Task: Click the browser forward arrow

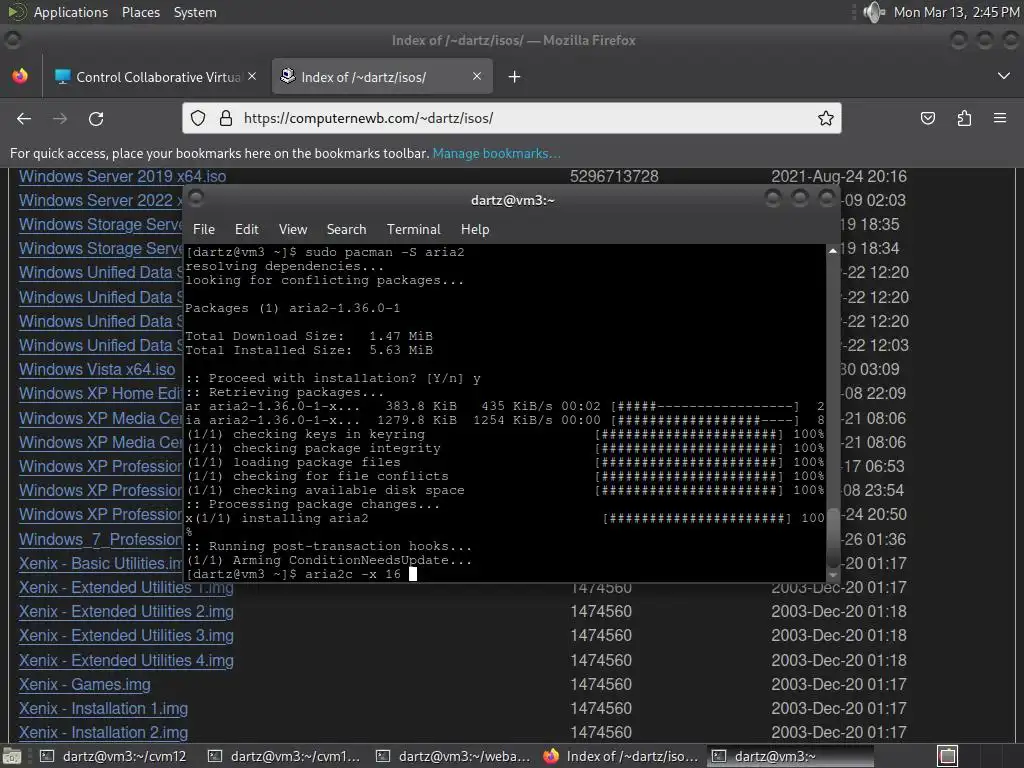Action: (x=60, y=118)
